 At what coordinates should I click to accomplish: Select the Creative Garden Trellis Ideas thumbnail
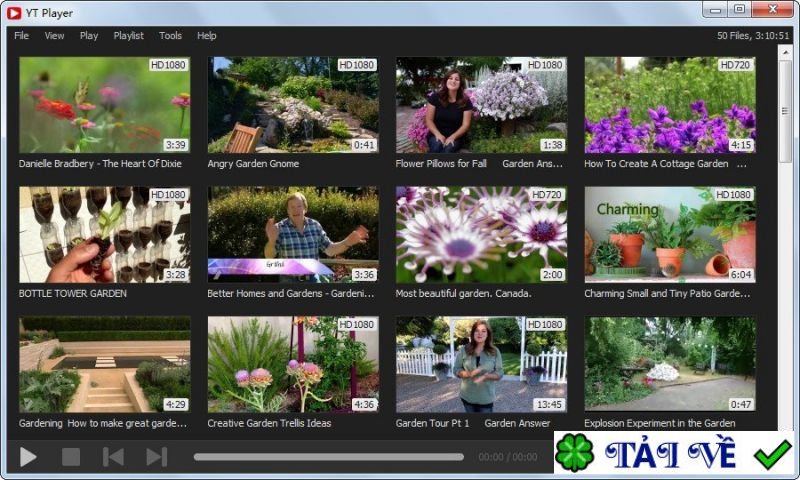point(292,365)
